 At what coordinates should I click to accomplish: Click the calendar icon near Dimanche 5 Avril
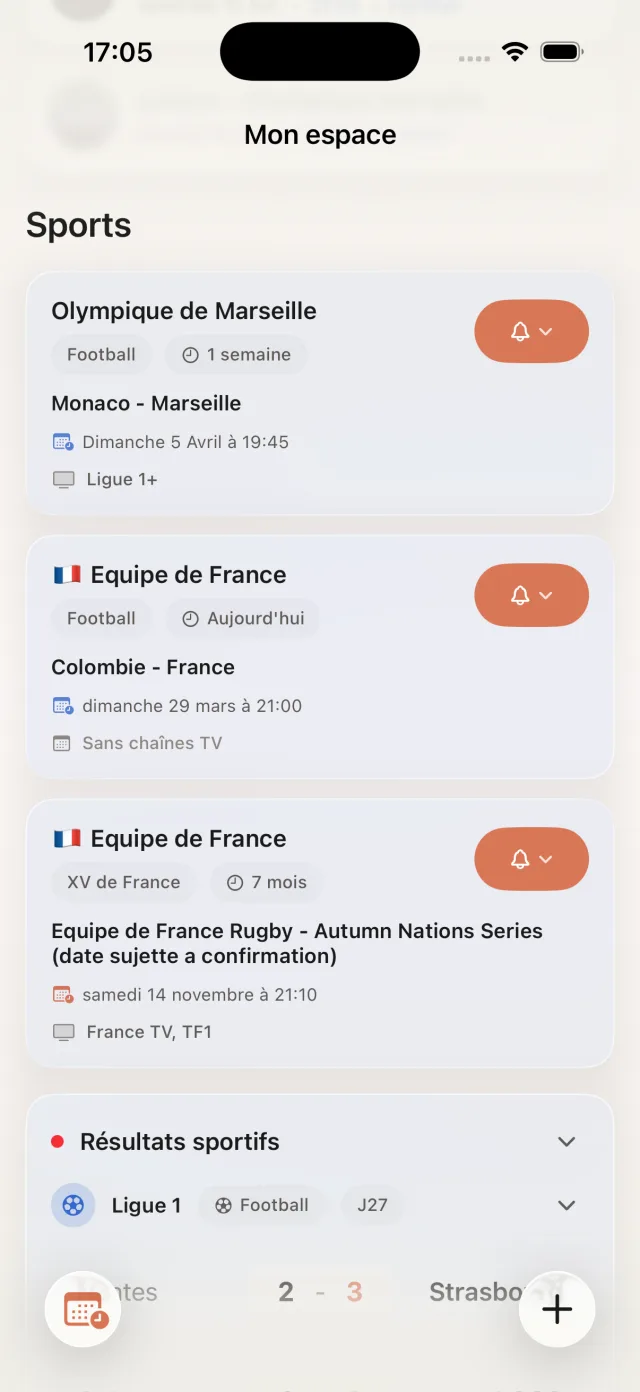tap(63, 441)
